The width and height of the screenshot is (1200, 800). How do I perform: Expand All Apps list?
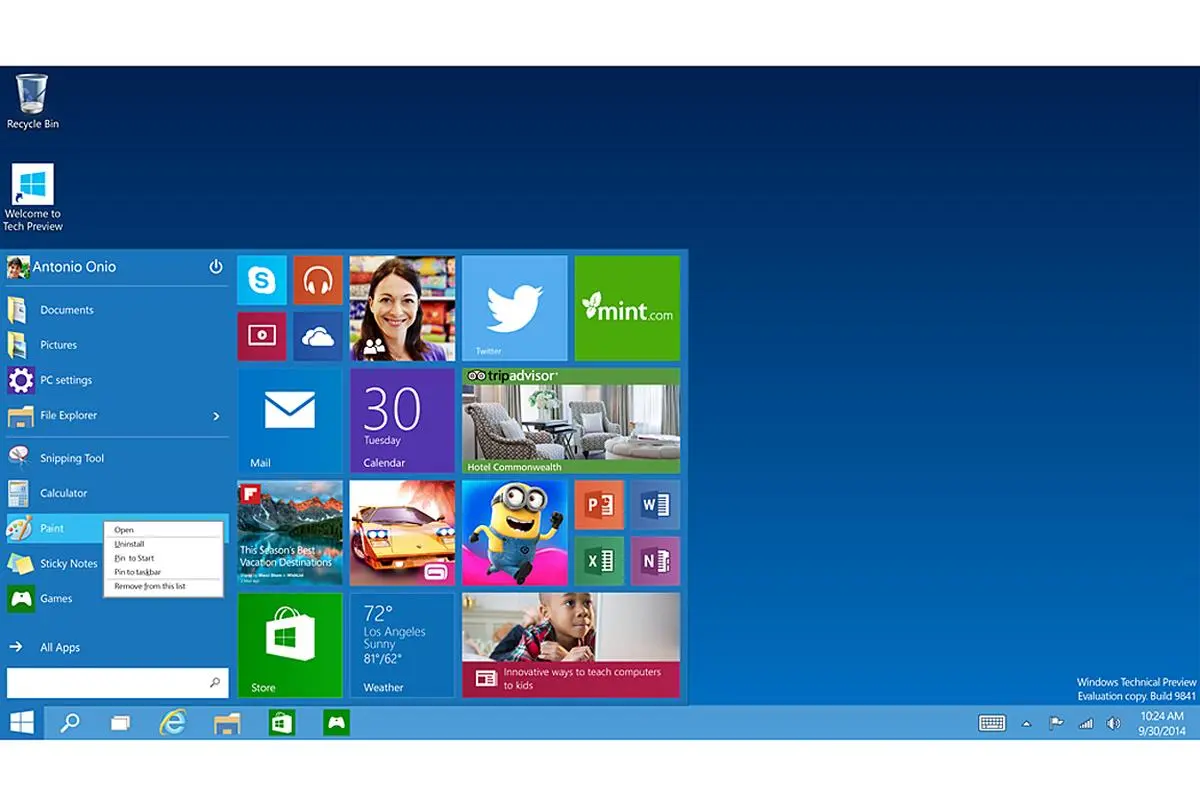pyautogui.click(x=60, y=648)
